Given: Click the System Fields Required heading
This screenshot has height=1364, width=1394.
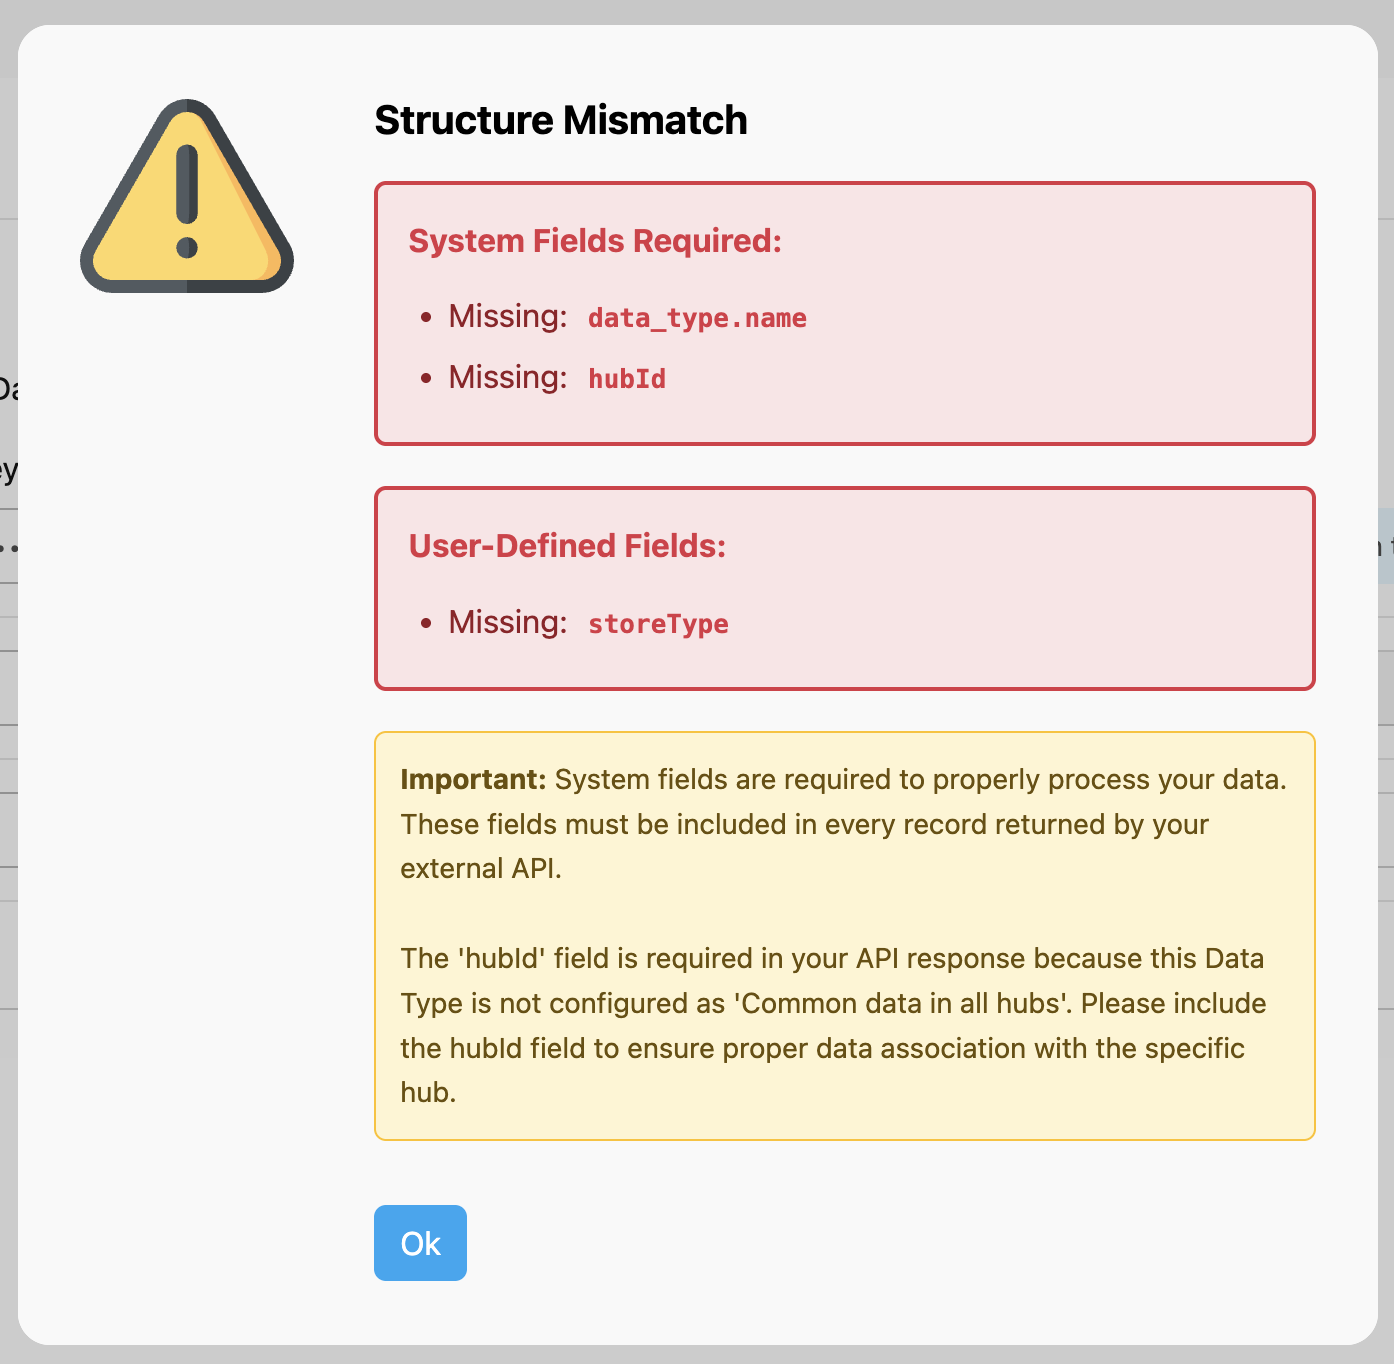Looking at the screenshot, I should pos(595,241).
